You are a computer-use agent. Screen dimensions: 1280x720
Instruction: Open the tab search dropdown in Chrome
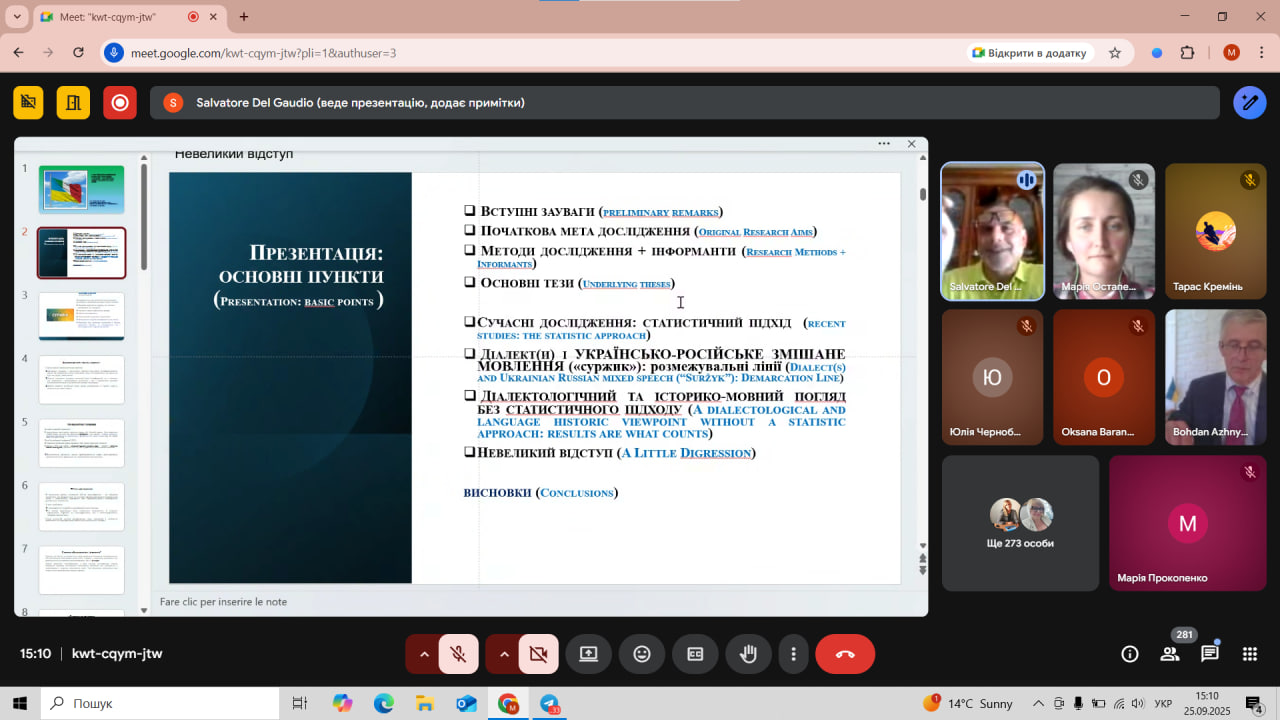coord(16,17)
